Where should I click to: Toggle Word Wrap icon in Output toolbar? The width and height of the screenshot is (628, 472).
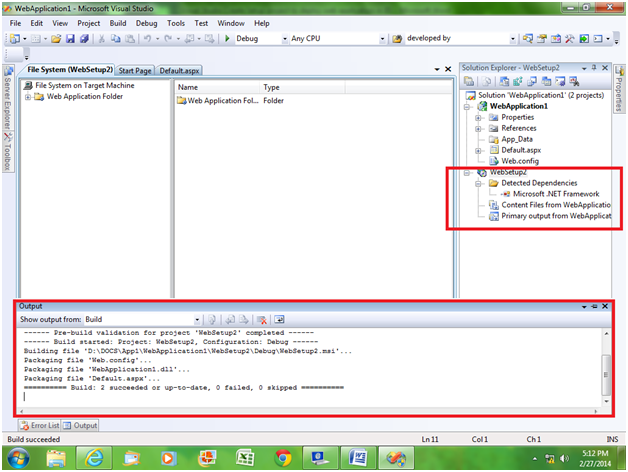coord(279,320)
